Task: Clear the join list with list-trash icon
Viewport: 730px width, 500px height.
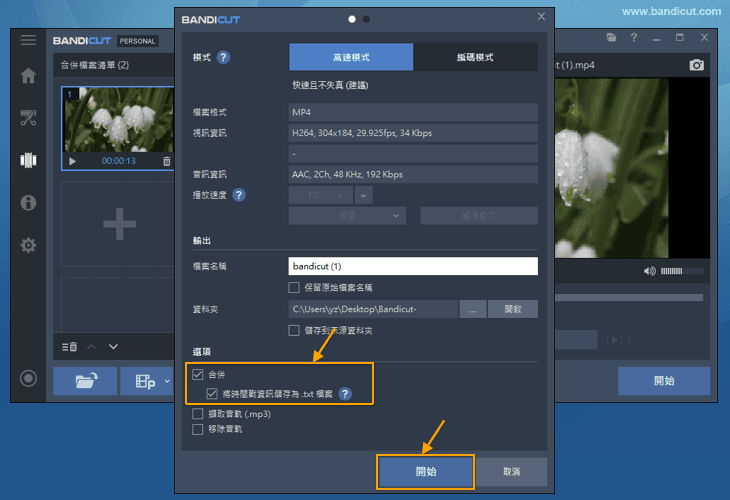Action: click(x=69, y=347)
